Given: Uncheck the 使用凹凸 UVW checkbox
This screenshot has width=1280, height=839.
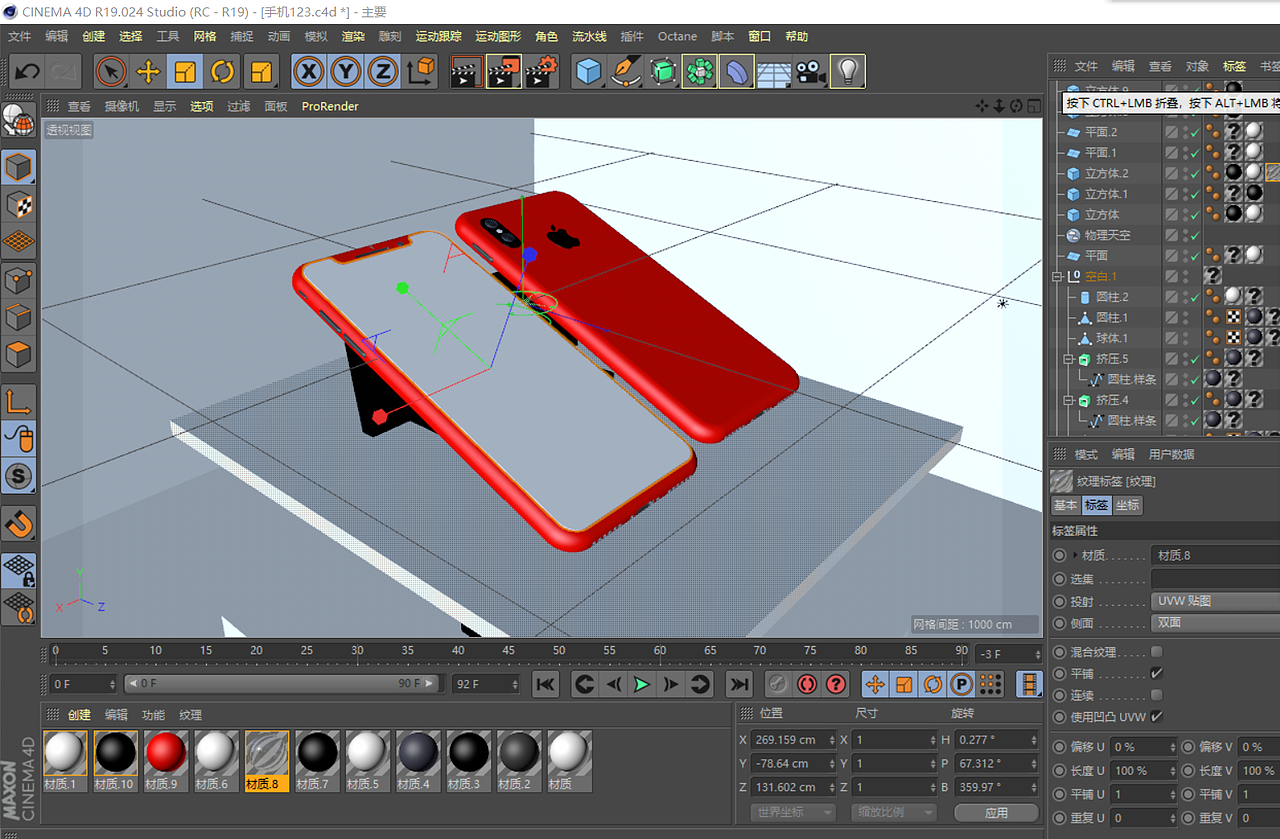Looking at the screenshot, I should click(x=1157, y=717).
